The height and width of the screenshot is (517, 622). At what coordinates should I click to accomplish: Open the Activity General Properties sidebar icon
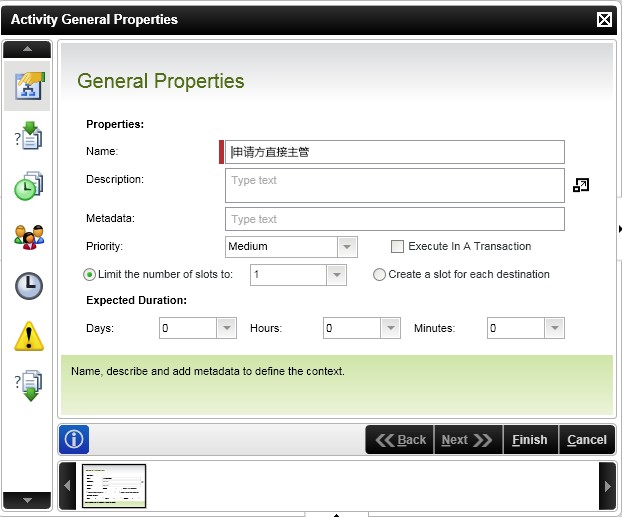pyautogui.click(x=29, y=86)
